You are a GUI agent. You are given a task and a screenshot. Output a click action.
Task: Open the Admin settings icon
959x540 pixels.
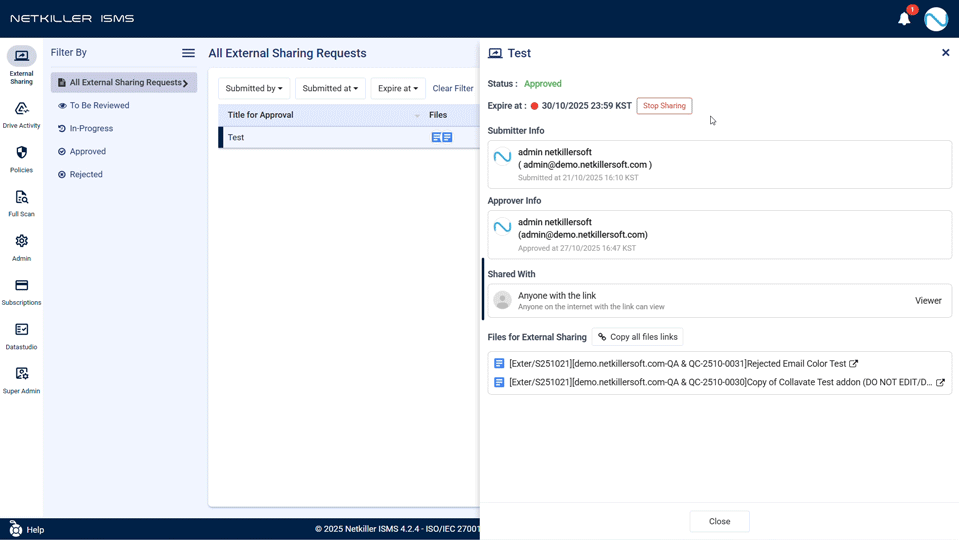point(21,247)
